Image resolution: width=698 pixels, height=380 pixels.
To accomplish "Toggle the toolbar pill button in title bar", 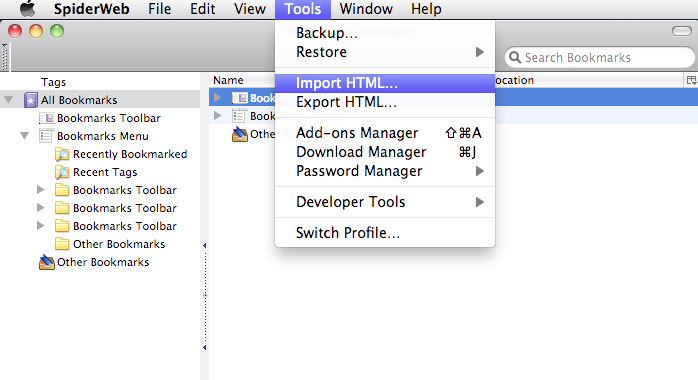I will 682,31.
